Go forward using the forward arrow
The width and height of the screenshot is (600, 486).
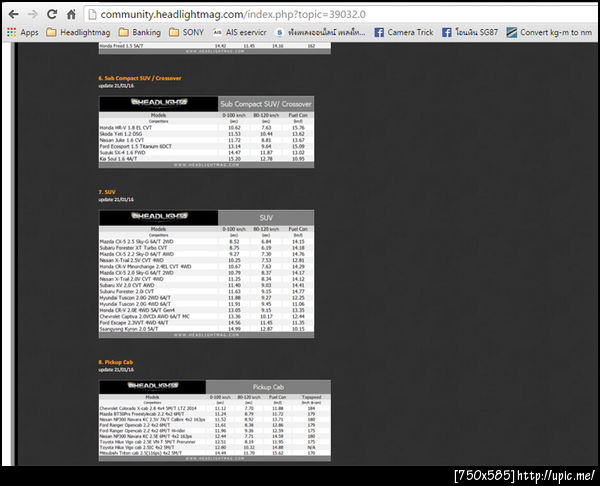click(33, 15)
